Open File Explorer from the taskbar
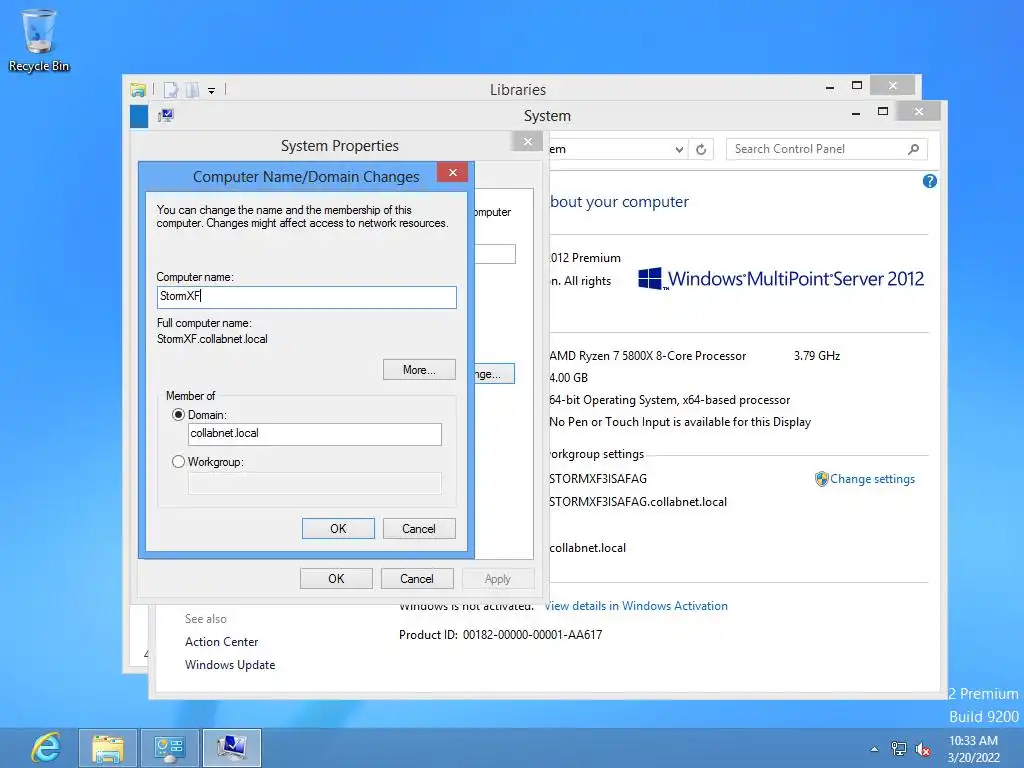Viewport: 1024px width, 768px height. click(x=108, y=748)
